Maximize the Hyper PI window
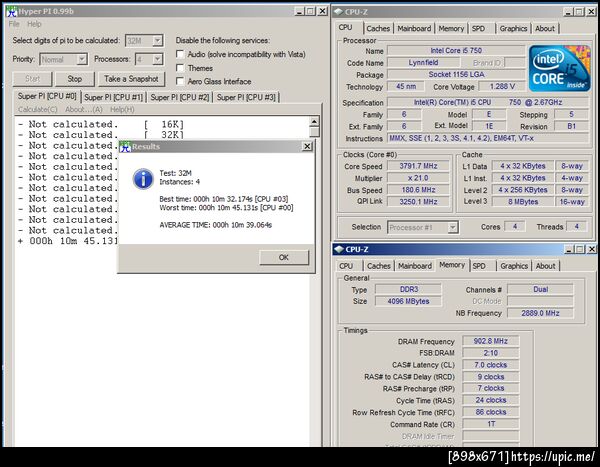 (x=310, y=11)
